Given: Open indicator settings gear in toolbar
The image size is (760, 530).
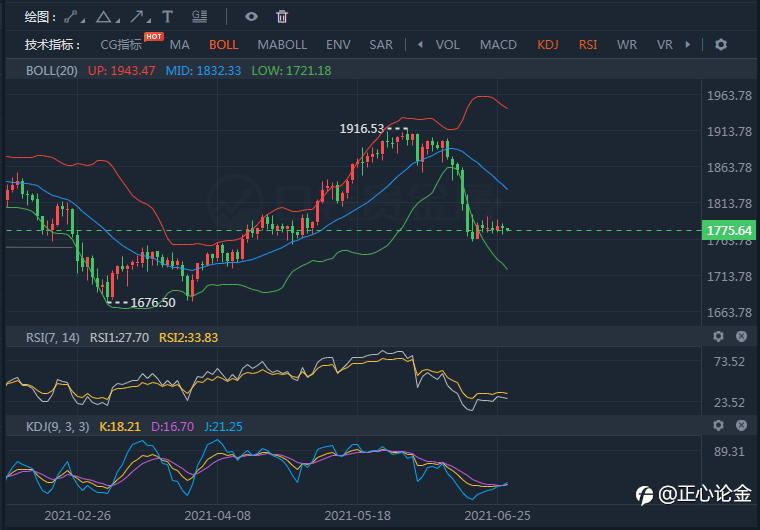Looking at the screenshot, I should pyautogui.click(x=721, y=45).
